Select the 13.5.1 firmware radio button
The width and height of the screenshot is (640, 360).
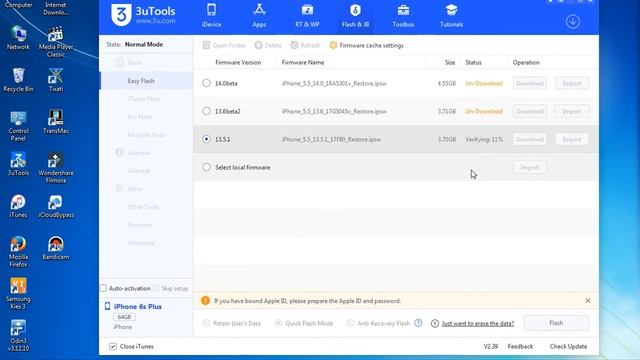(x=207, y=139)
